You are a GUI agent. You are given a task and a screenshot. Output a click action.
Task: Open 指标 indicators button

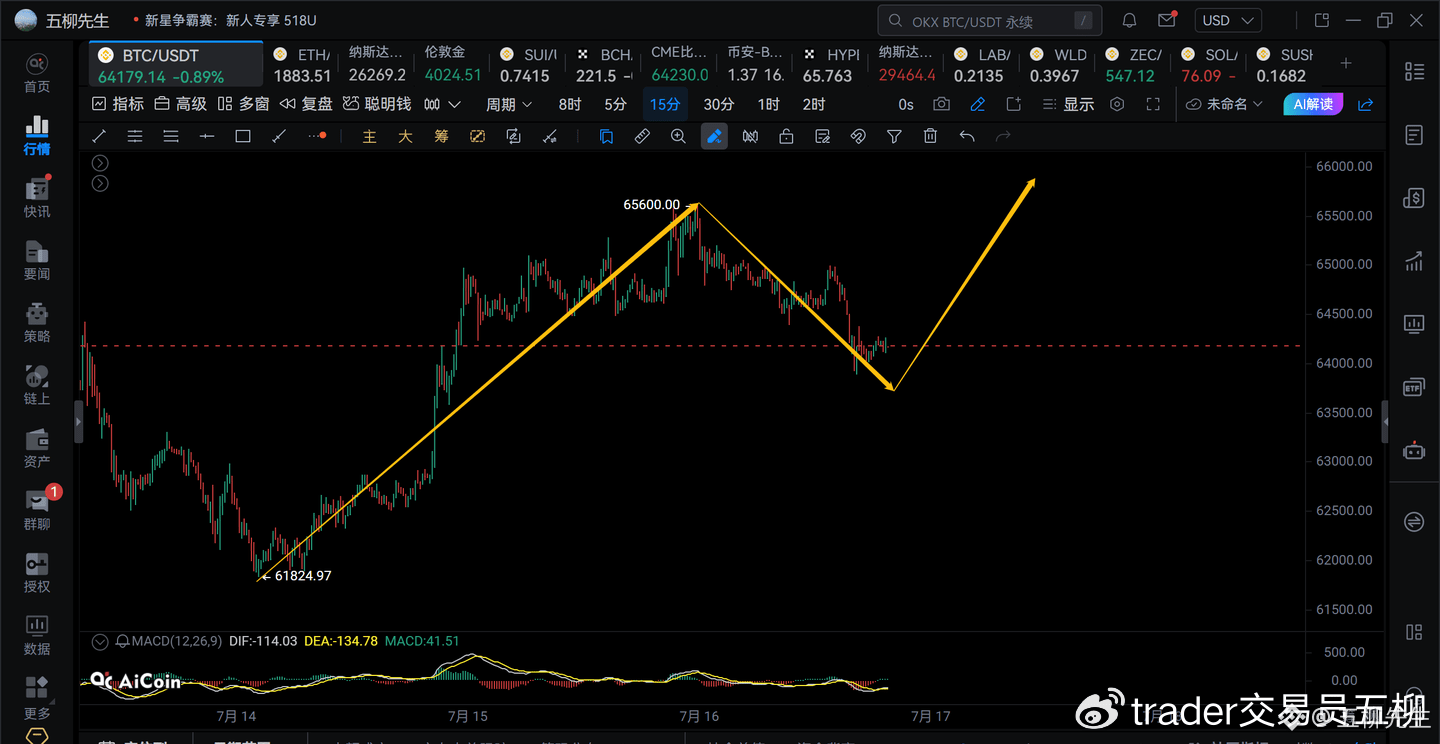coord(118,104)
